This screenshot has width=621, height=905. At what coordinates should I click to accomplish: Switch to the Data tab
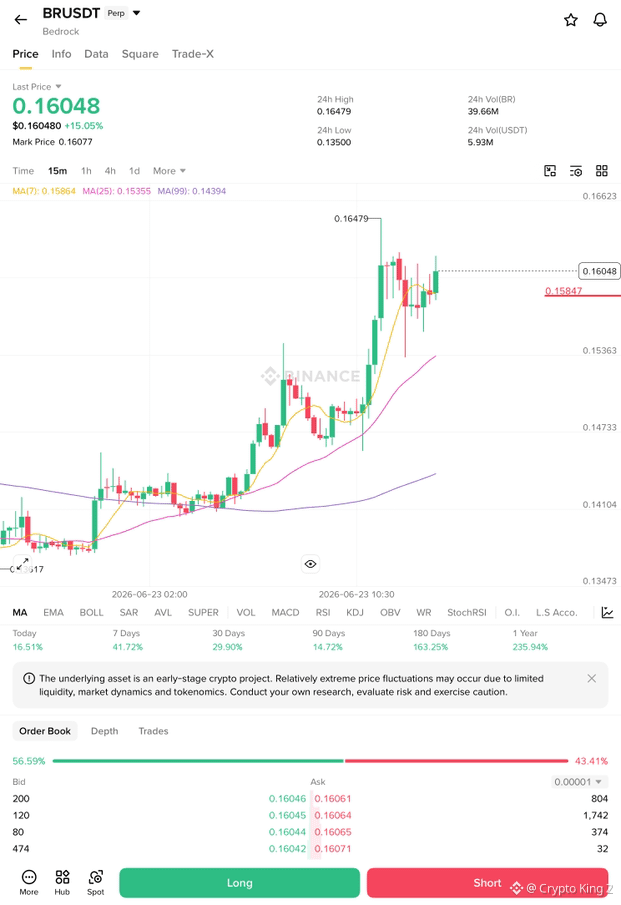(96, 54)
